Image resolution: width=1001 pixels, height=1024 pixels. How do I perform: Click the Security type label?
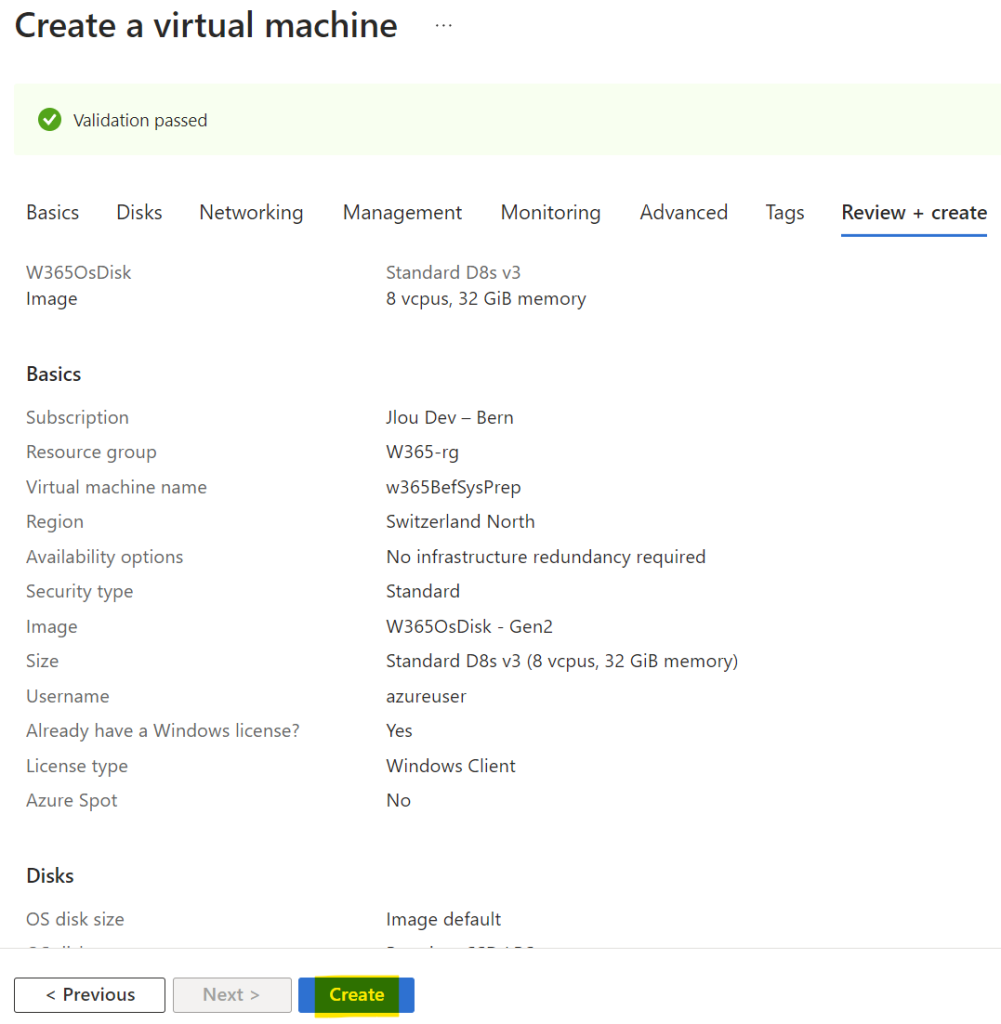coord(79,592)
